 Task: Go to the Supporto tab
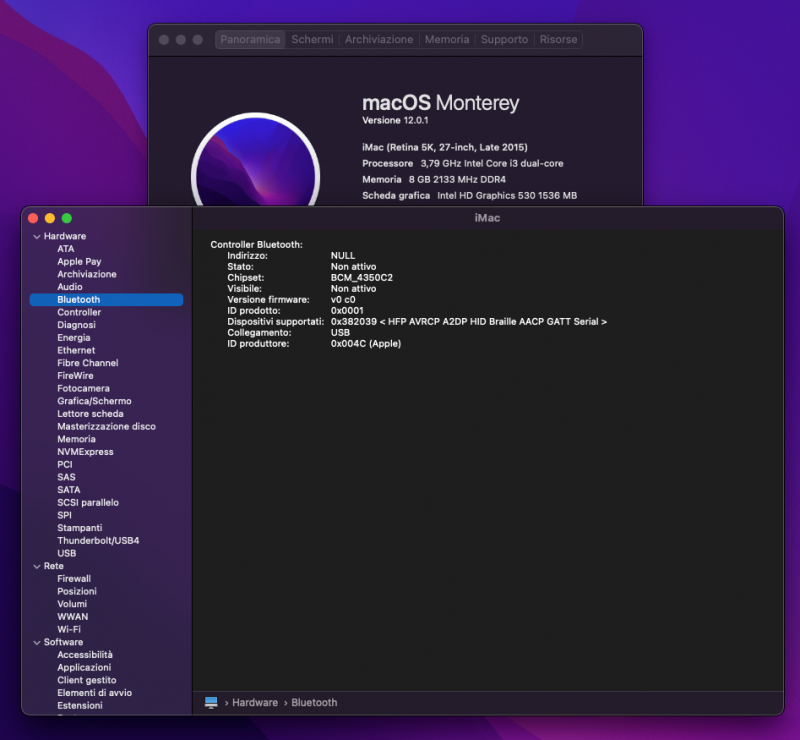[x=504, y=40]
